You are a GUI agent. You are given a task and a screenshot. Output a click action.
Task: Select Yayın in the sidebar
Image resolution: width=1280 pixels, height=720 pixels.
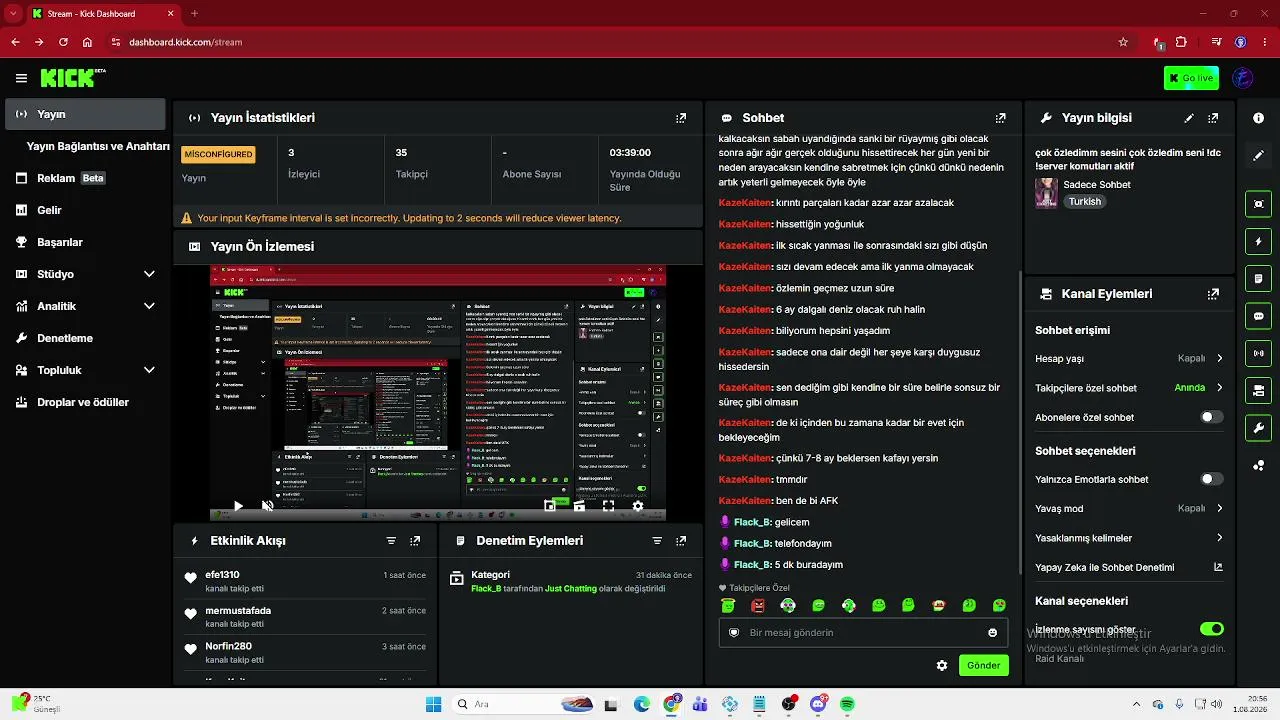(85, 114)
